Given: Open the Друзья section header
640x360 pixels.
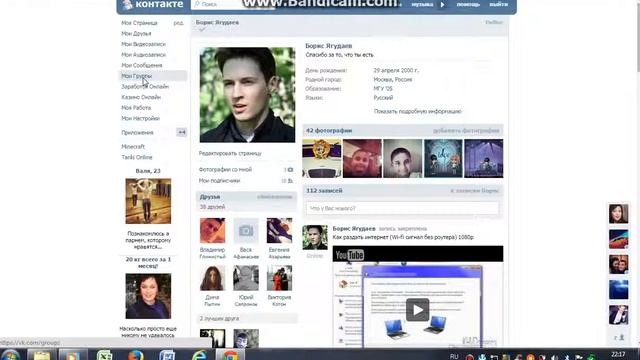Looking at the screenshot, I should tap(210, 197).
